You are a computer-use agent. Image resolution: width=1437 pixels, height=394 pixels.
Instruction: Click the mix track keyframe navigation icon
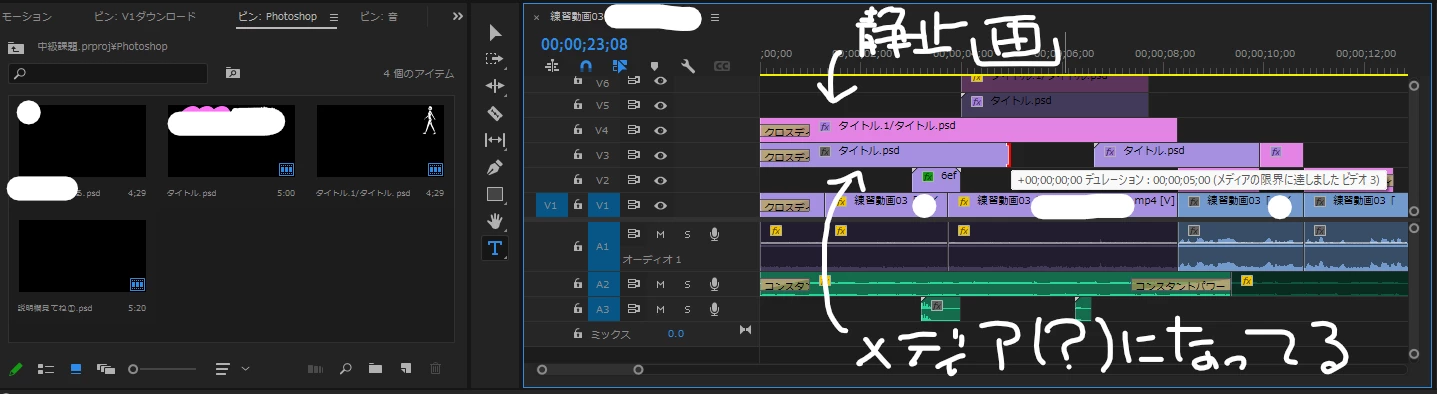[x=745, y=330]
